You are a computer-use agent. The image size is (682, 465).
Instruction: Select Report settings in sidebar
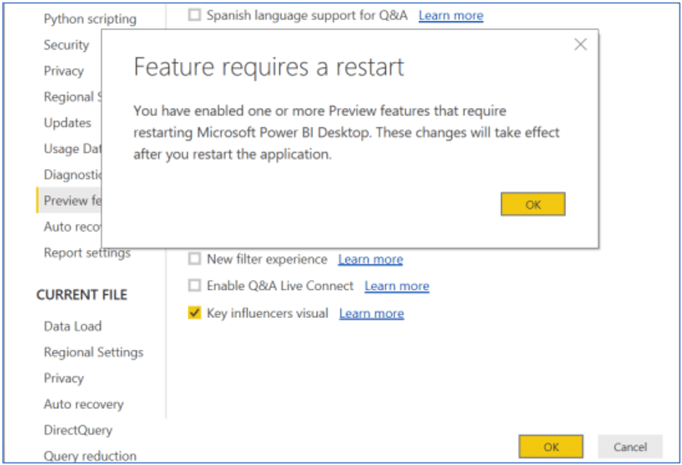[x=87, y=253]
